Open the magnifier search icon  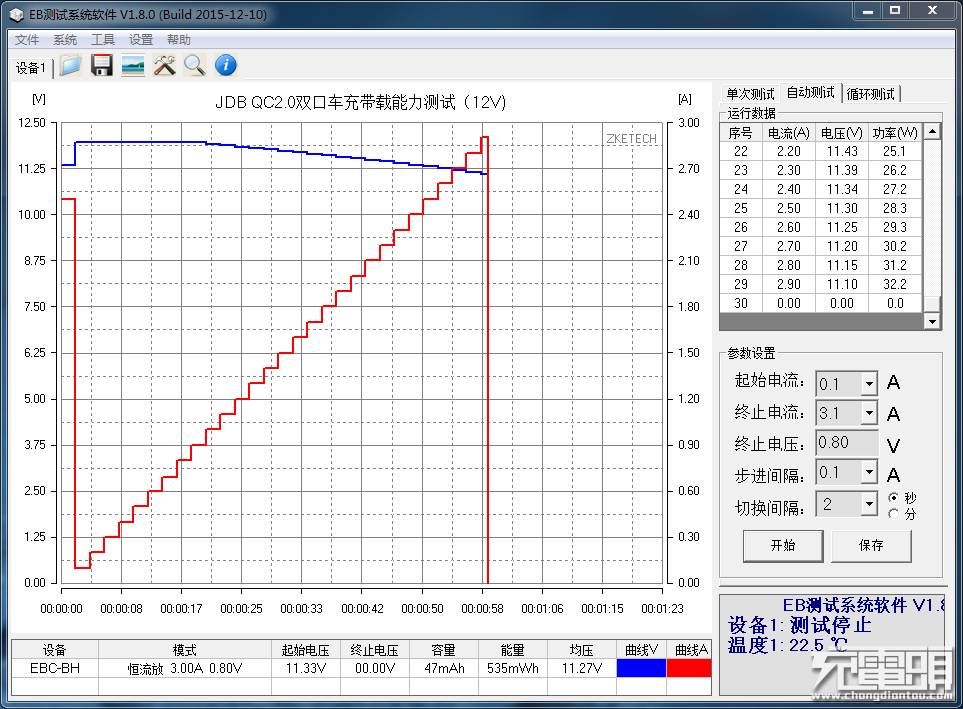[195, 65]
